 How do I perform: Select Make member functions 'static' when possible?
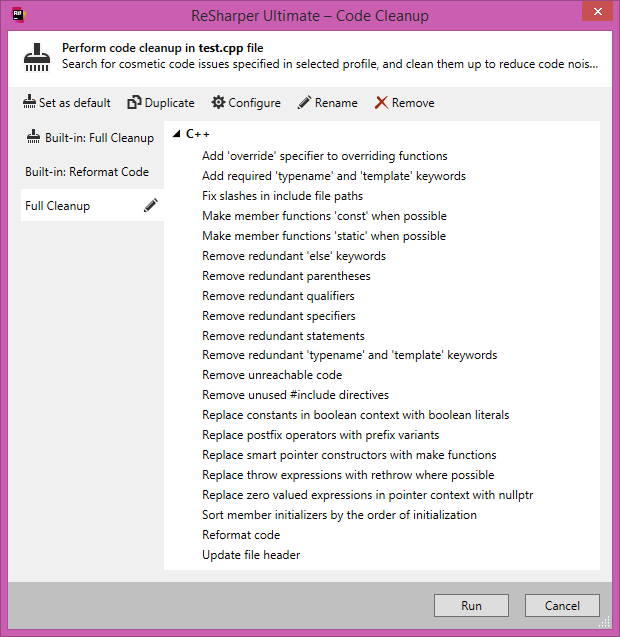tap(324, 236)
